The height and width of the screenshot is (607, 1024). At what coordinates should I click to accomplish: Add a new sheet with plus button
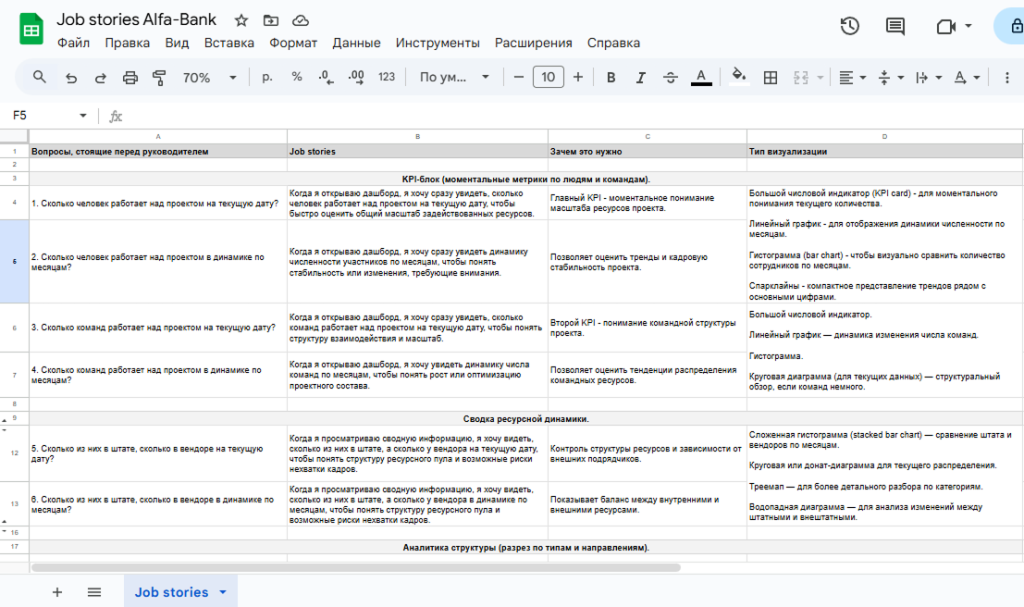click(57, 592)
